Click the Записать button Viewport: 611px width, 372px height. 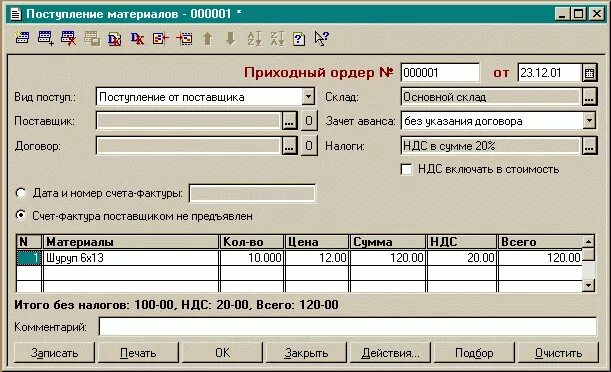click(54, 353)
